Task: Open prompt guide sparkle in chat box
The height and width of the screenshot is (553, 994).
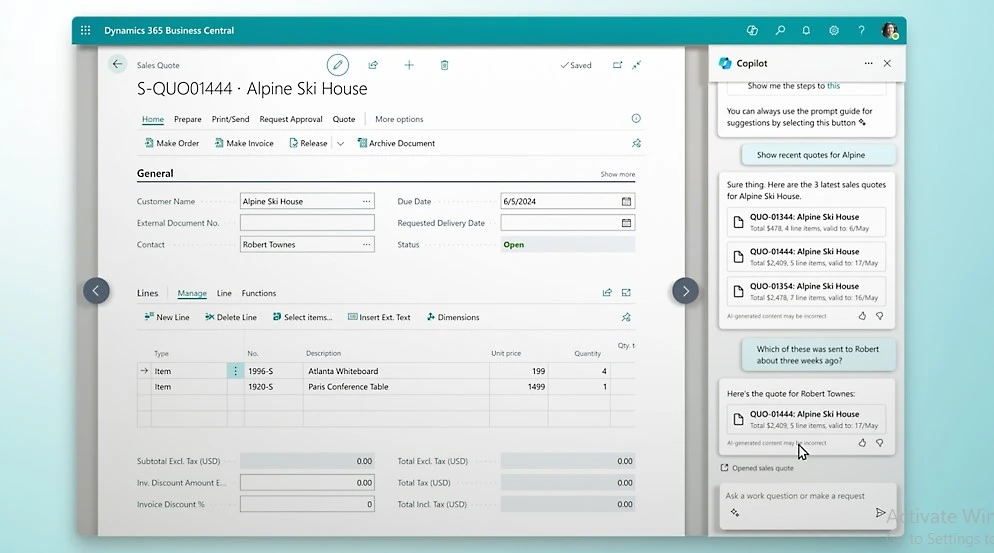Action: coord(735,512)
